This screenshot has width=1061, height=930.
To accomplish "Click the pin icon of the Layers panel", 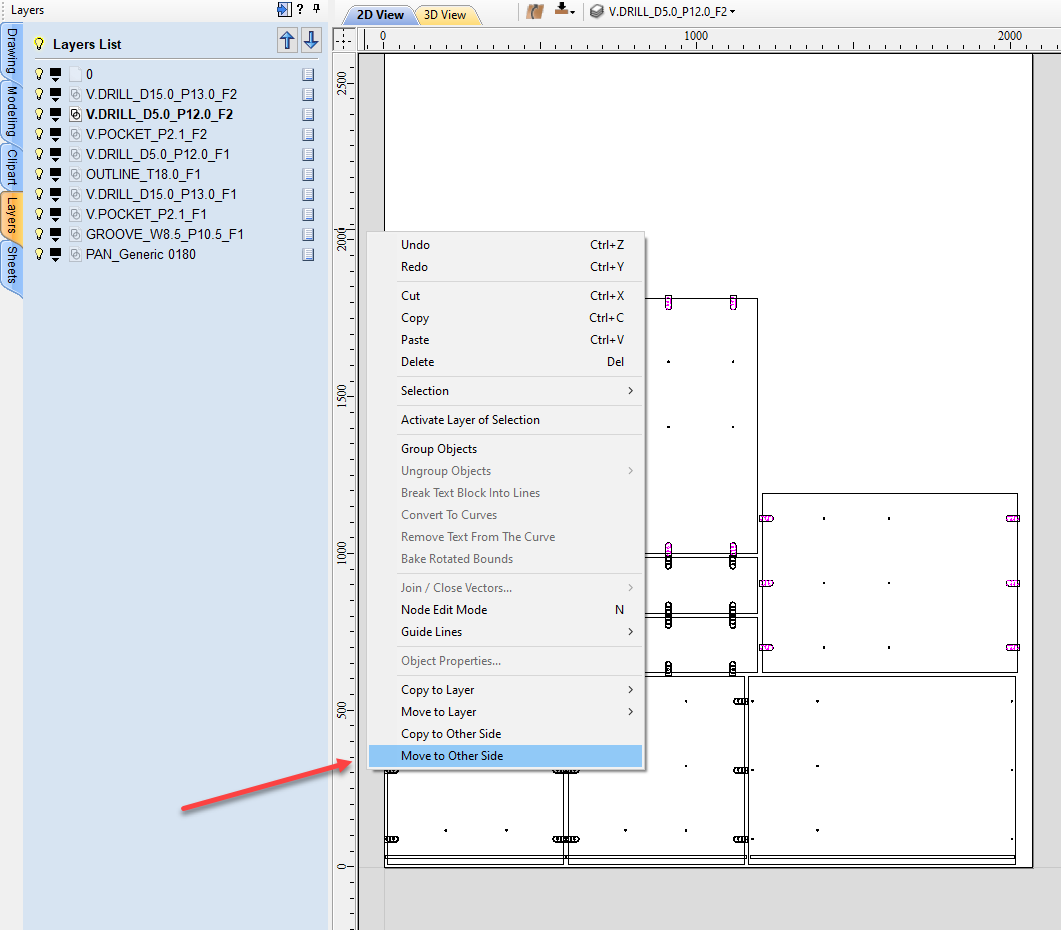I will [x=316, y=9].
